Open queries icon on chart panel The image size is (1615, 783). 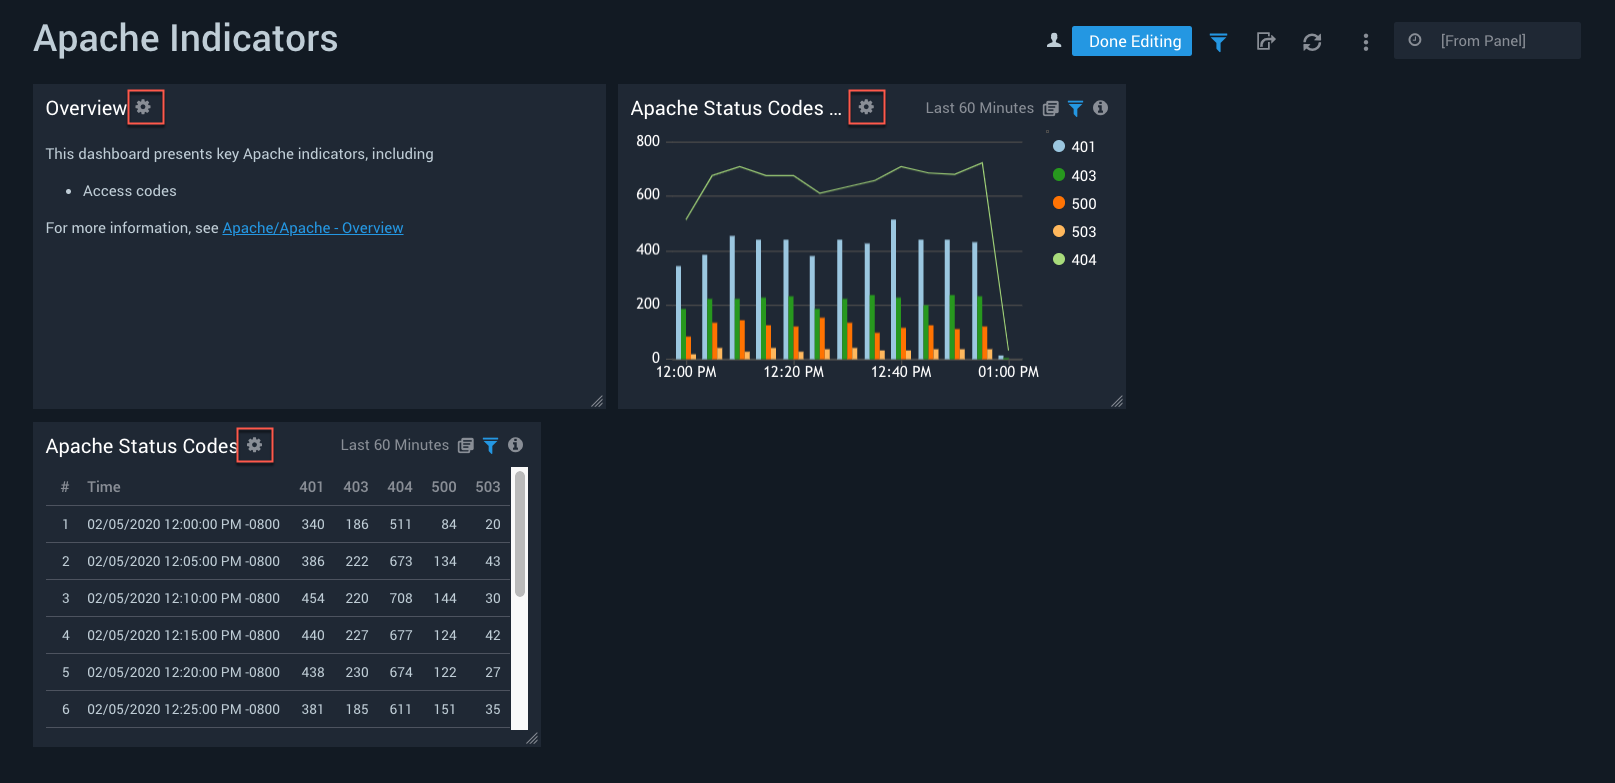click(x=1050, y=108)
